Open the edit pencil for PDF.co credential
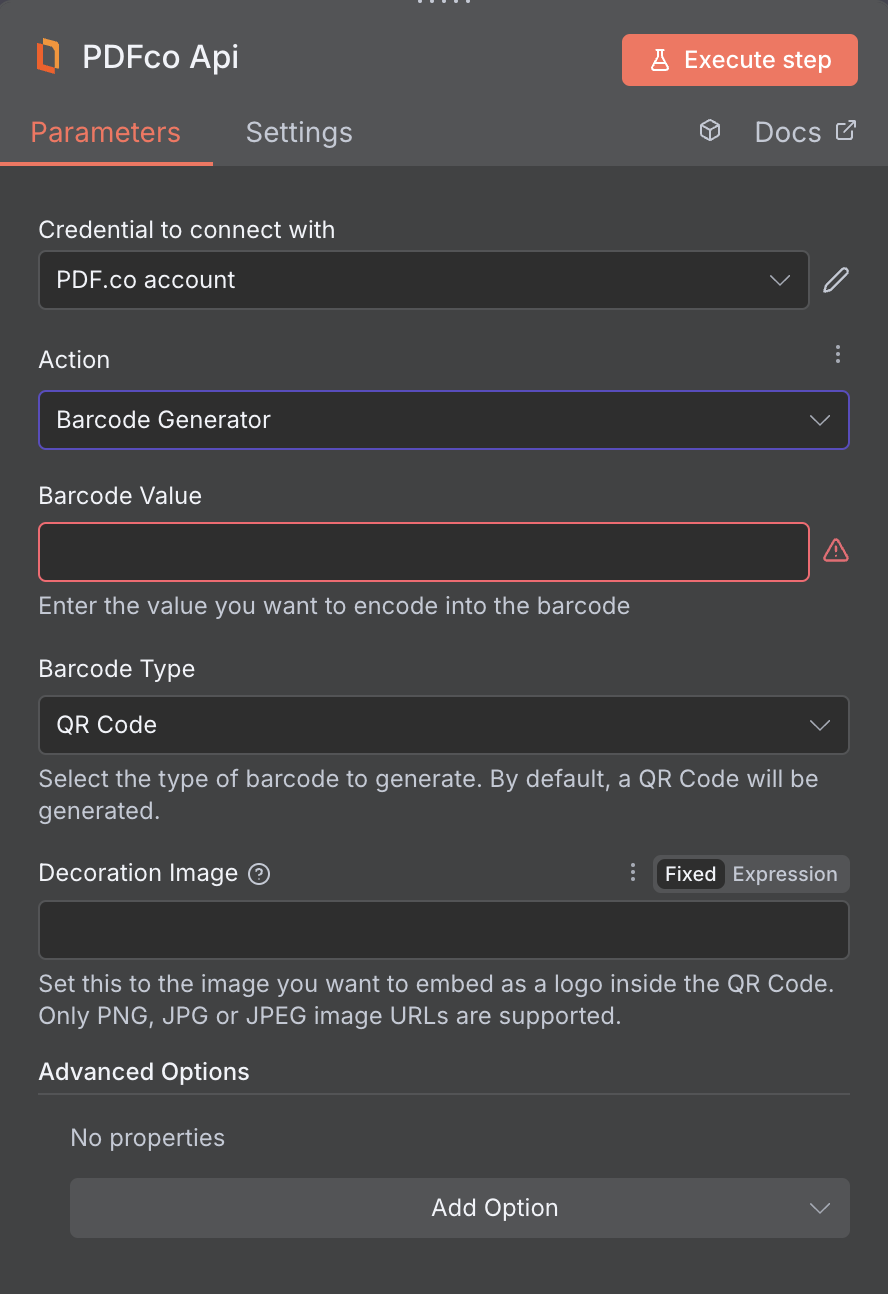The height and width of the screenshot is (1294, 888). 836,280
